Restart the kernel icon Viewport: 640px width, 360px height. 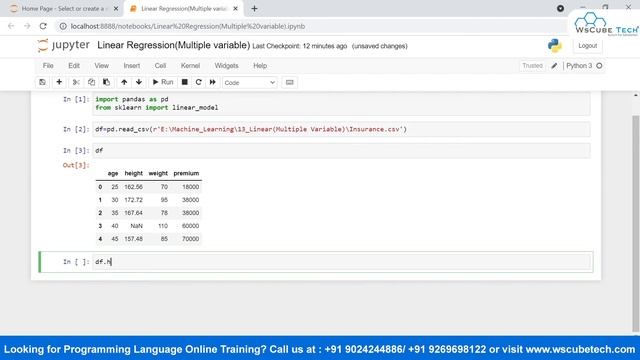point(198,82)
